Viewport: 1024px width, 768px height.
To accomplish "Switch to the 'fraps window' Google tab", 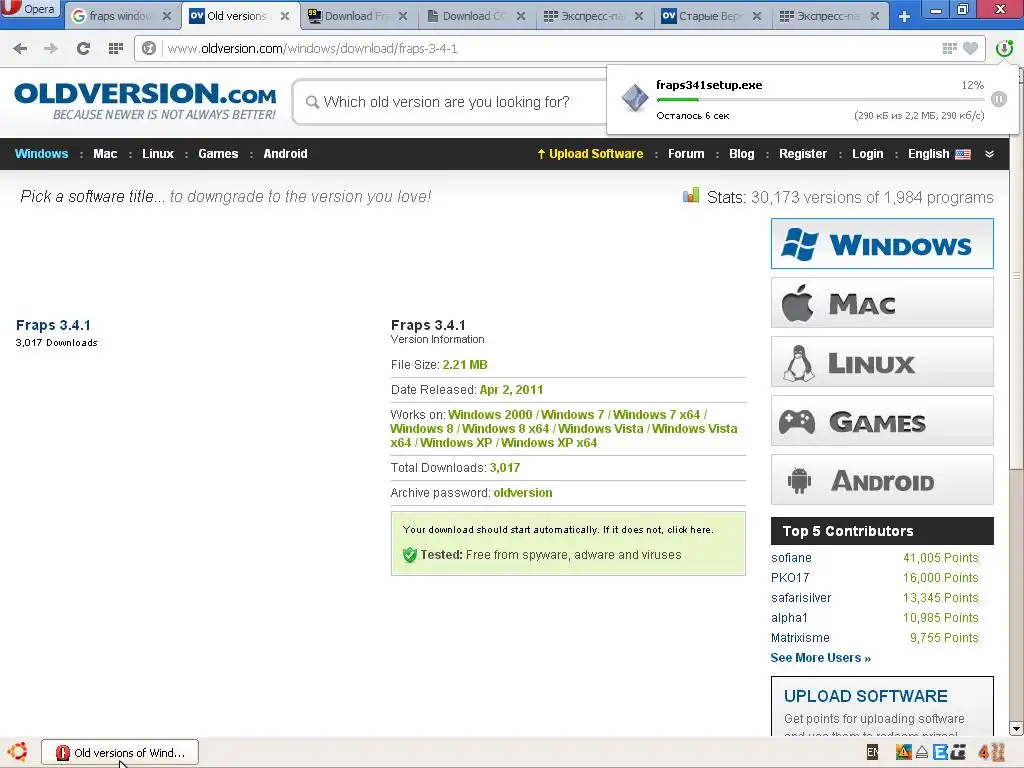I will 121,16.
